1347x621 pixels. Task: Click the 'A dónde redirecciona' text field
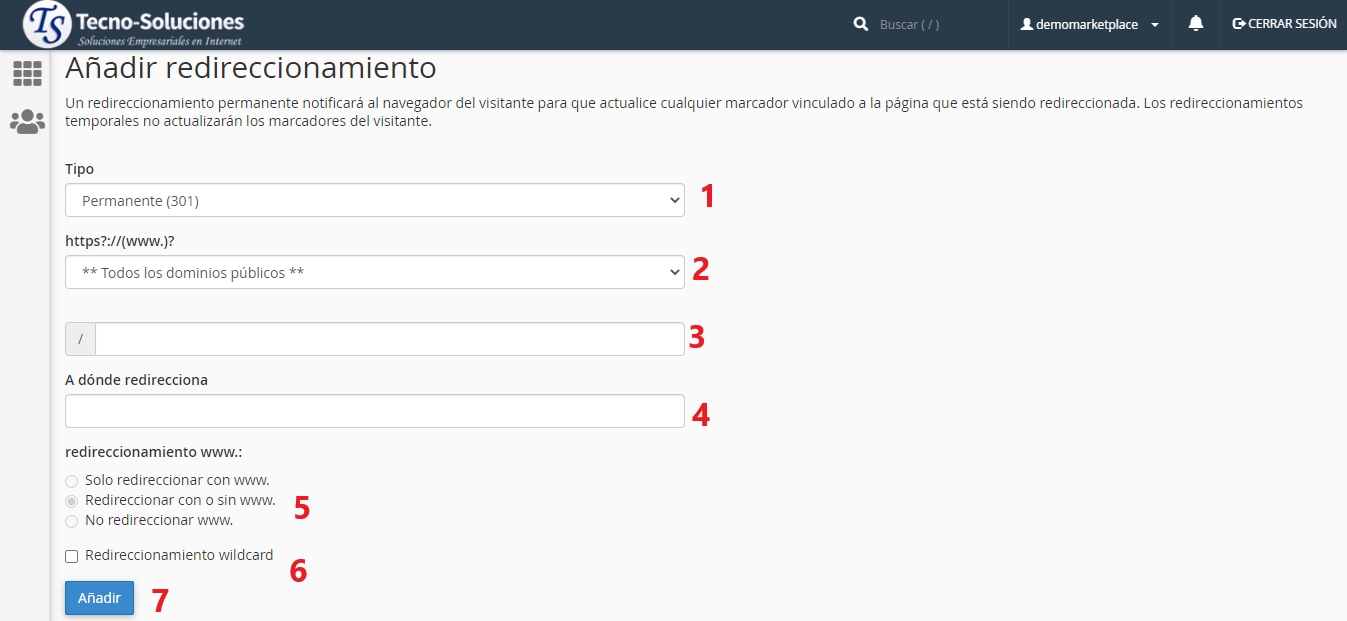374,411
